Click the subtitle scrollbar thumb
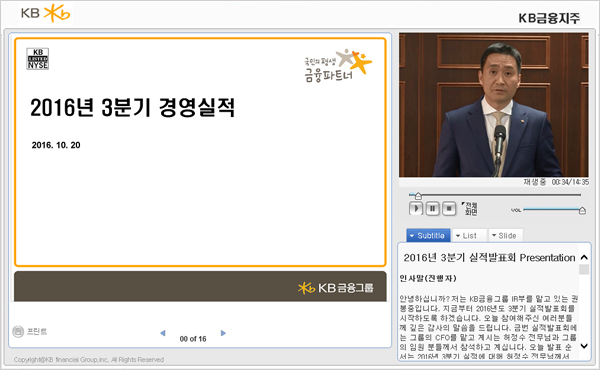This screenshot has height=370, width=600. click(584, 270)
